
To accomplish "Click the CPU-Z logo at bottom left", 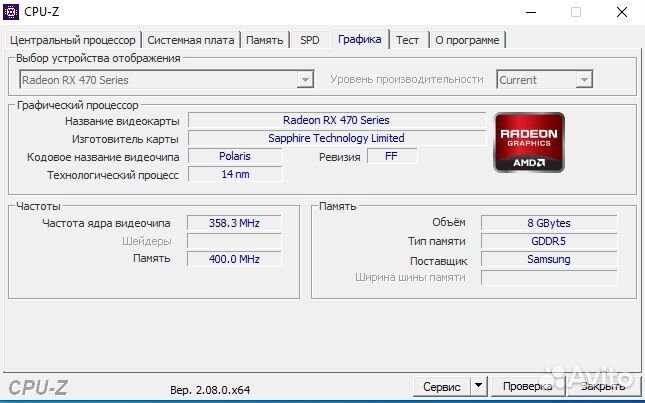I will [38, 387].
